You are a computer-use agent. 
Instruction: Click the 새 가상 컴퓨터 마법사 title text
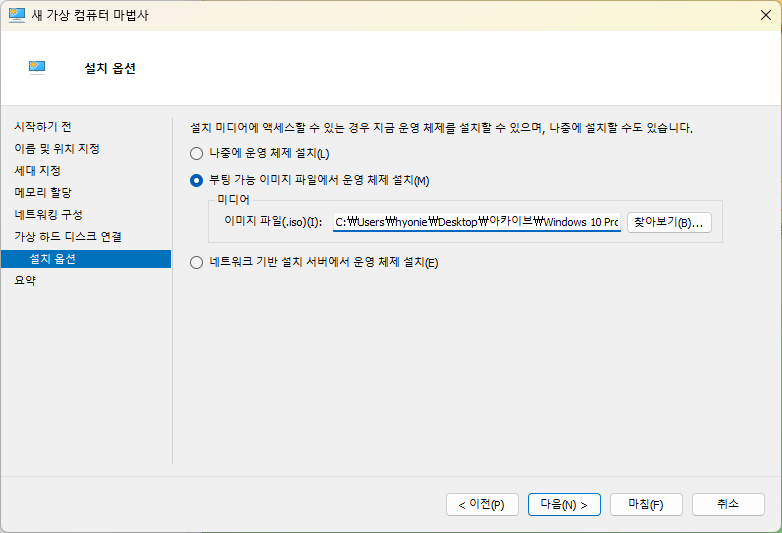coord(90,15)
